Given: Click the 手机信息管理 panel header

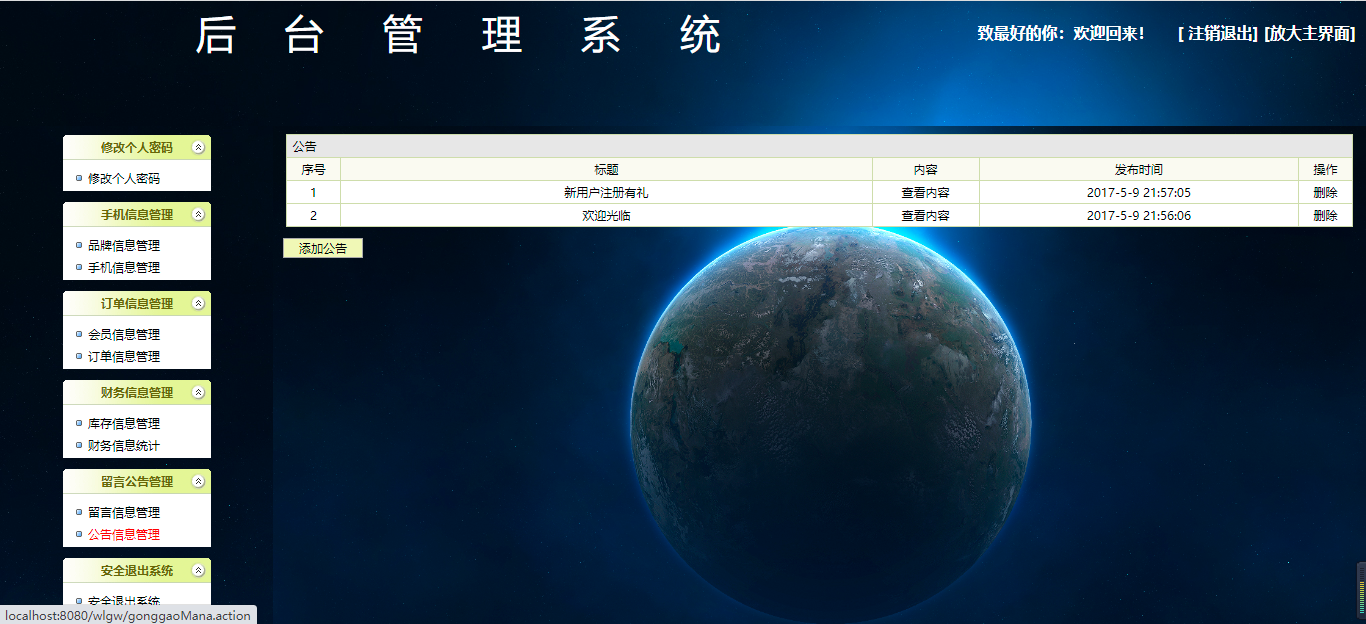Looking at the screenshot, I should click(x=137, y=214).
